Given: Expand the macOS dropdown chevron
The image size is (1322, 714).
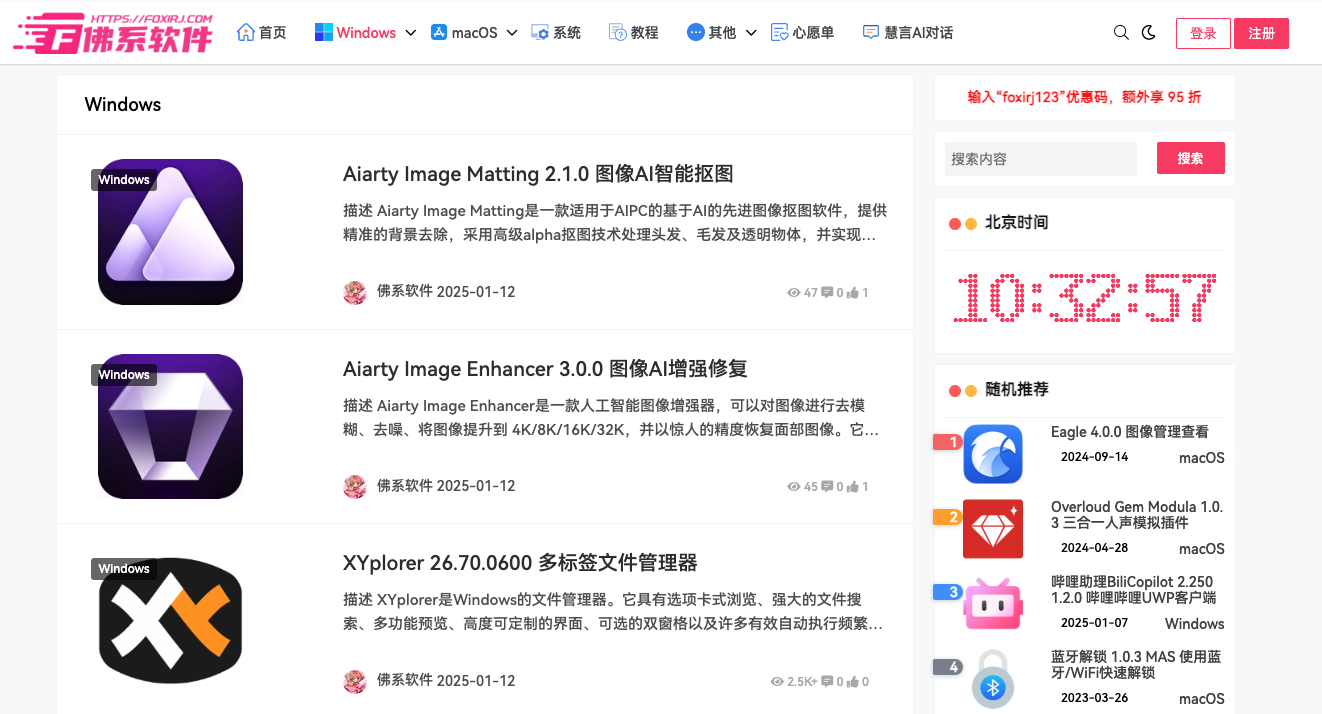Looking at the screenshot, I should 512,33.
